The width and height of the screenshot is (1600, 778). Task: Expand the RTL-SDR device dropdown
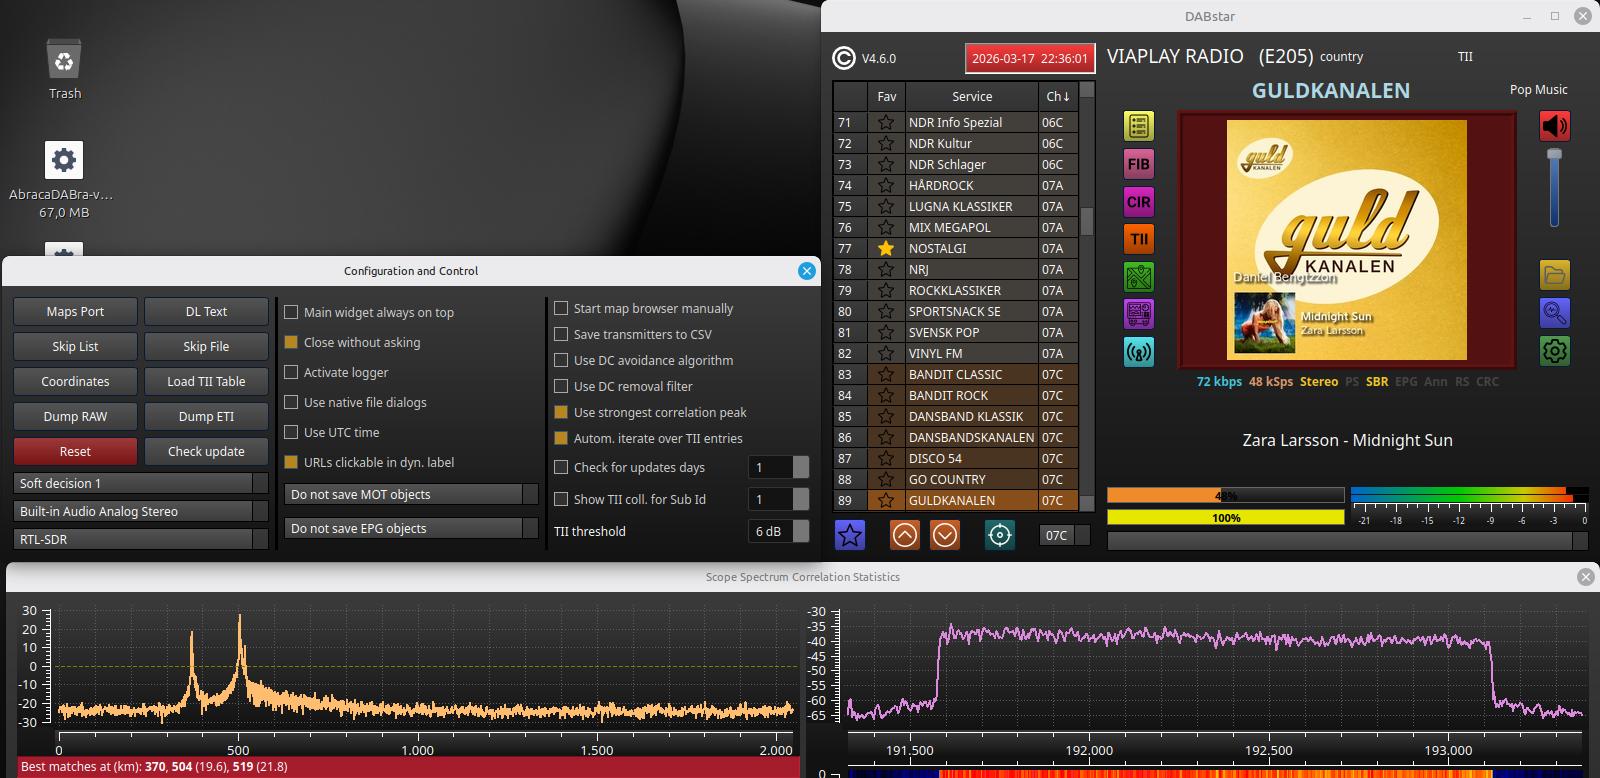(x=141, y=539)
